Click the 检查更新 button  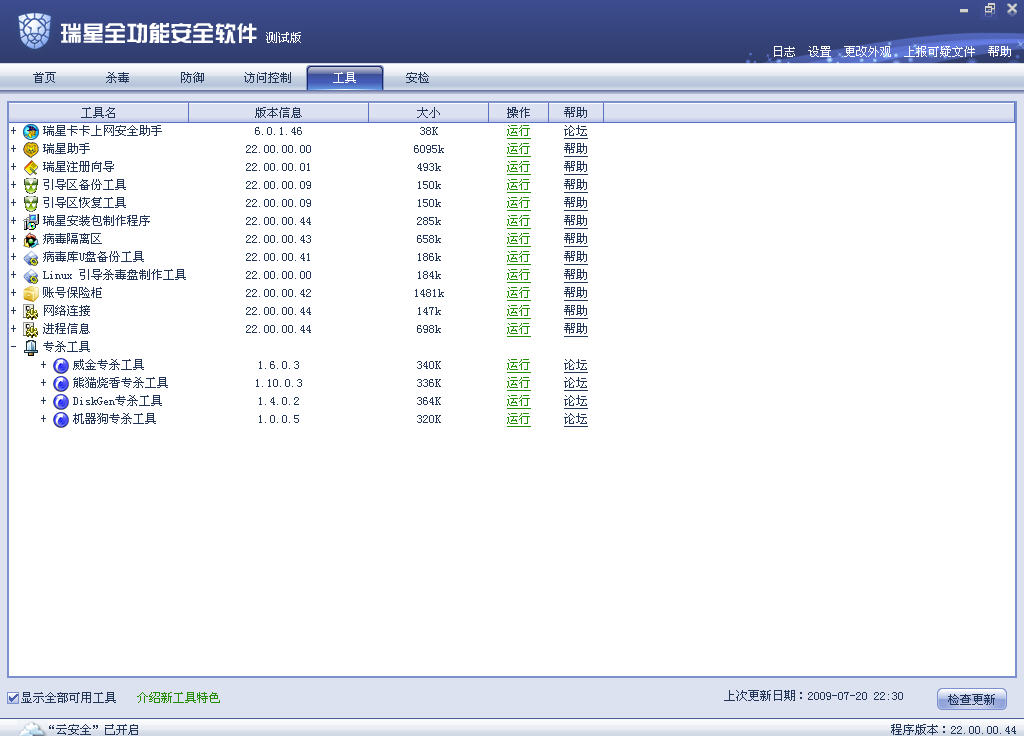971,699
